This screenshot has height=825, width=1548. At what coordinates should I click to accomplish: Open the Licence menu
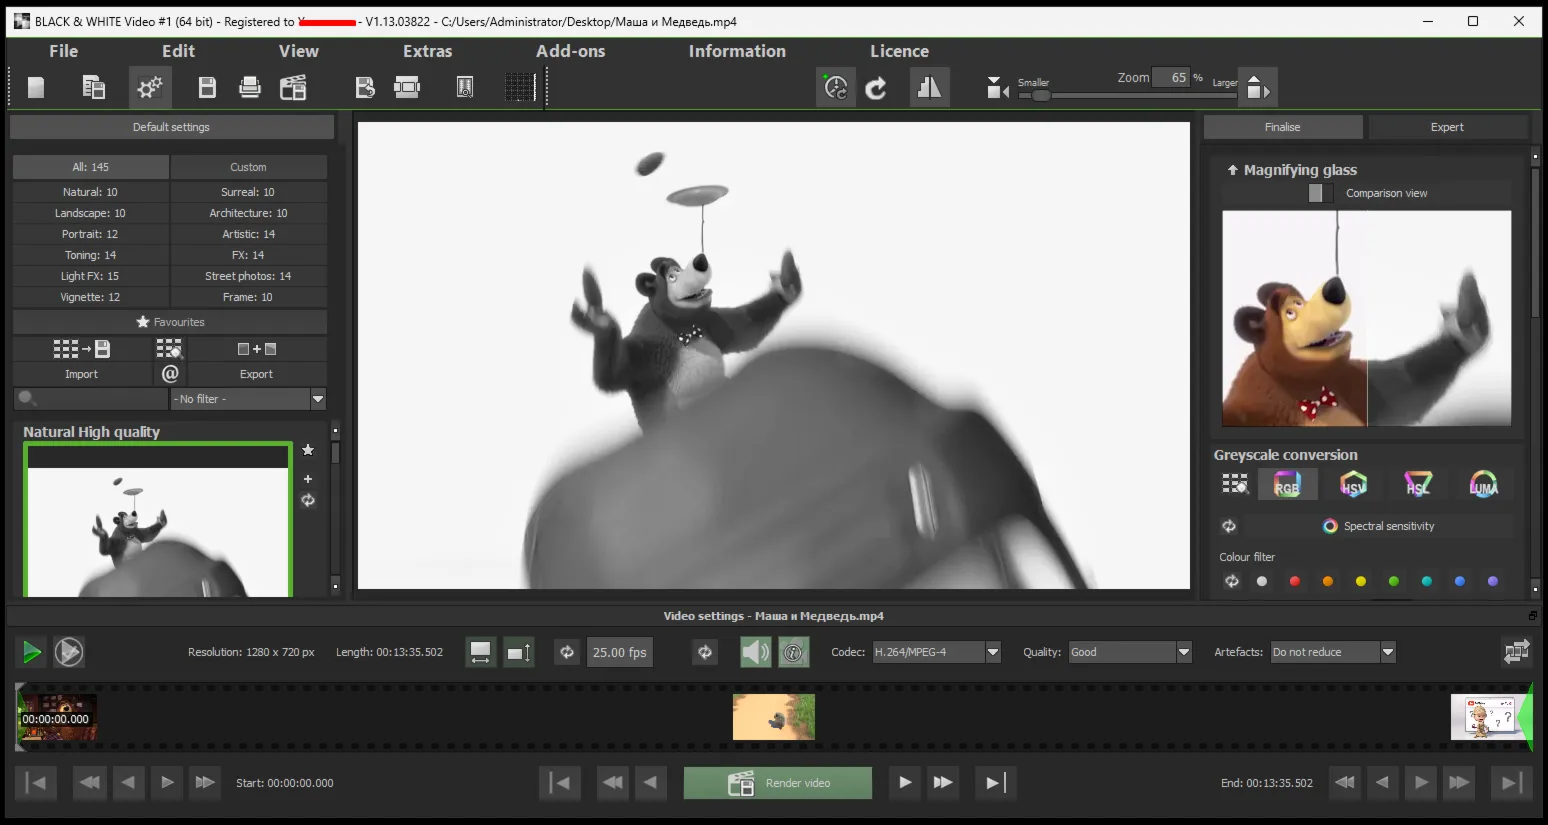pyautogui.click(x=899, y=51)
